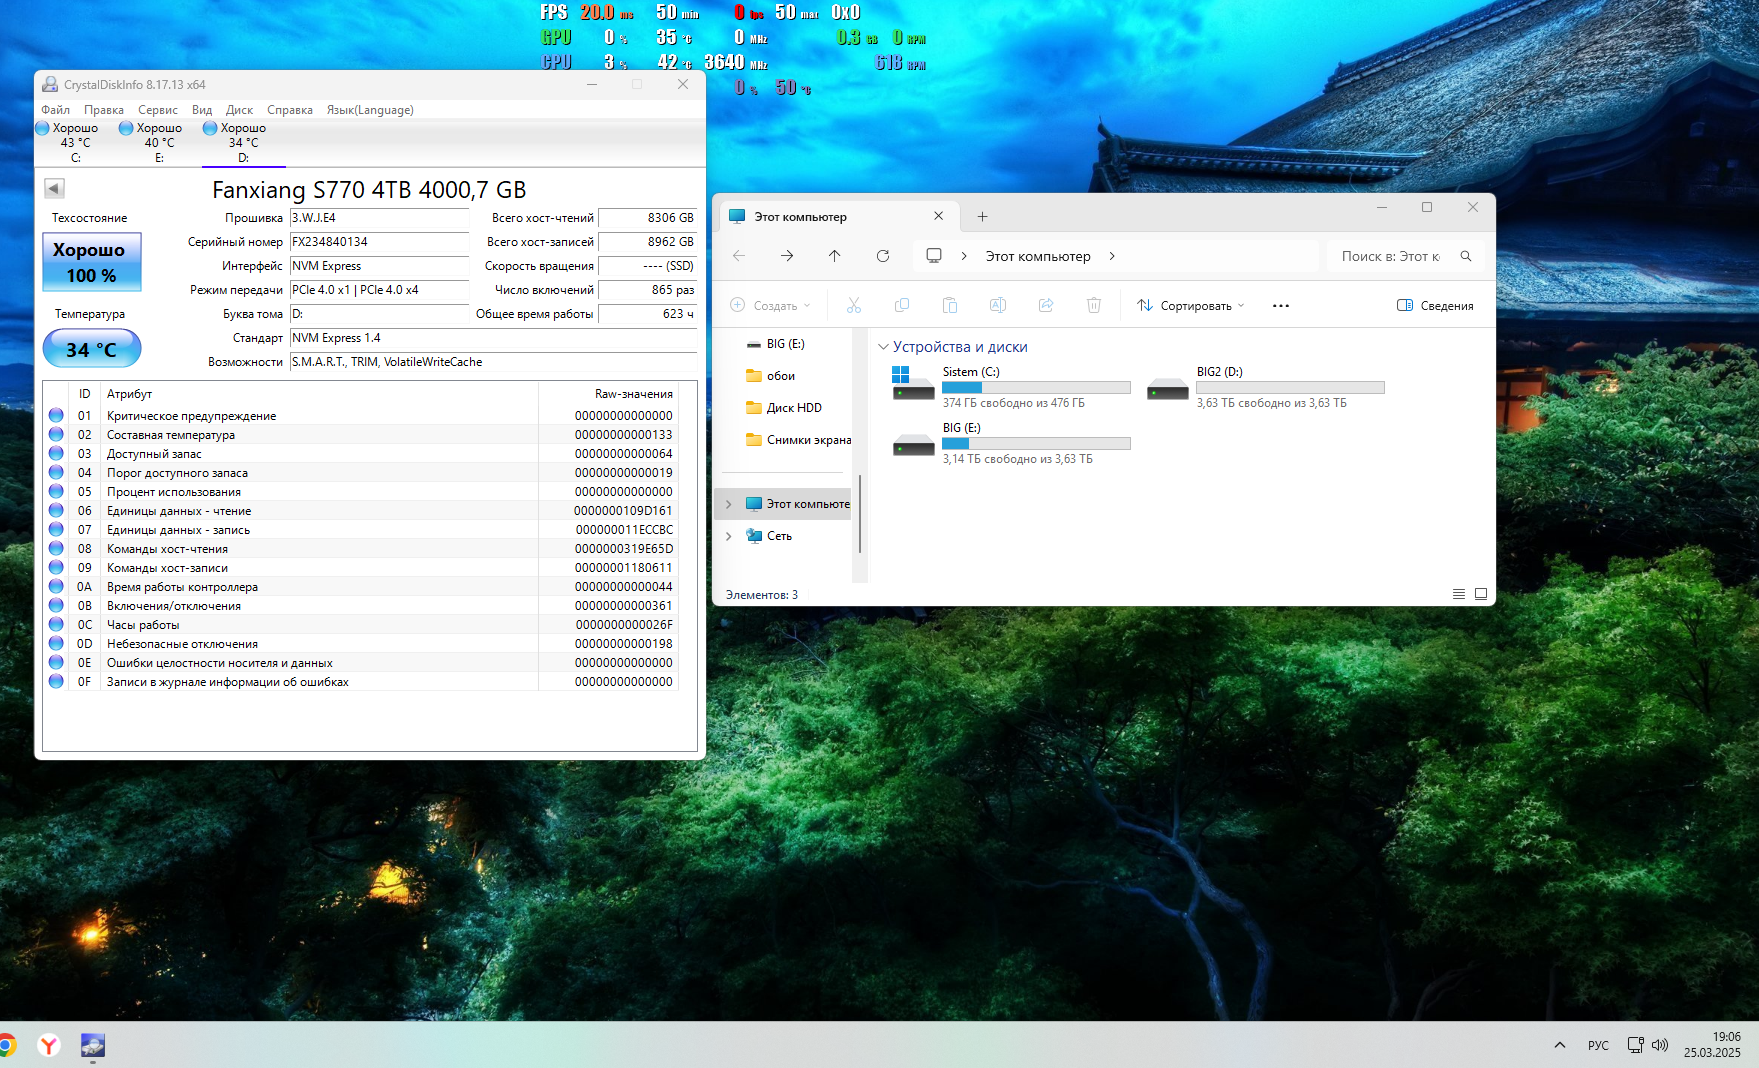
Task: Click the previous disk arrow in CrystalDiskInfo
Action: pos(54,188)
